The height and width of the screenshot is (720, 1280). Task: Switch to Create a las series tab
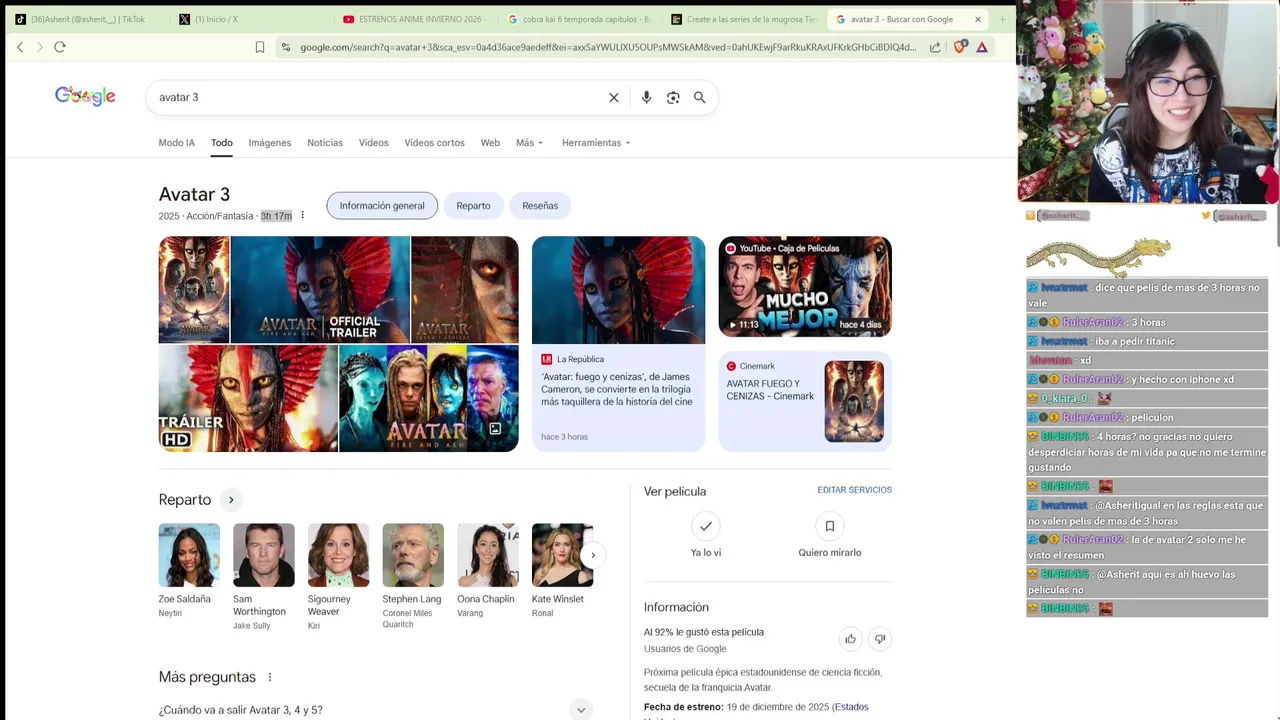click(x=744, y=19)
